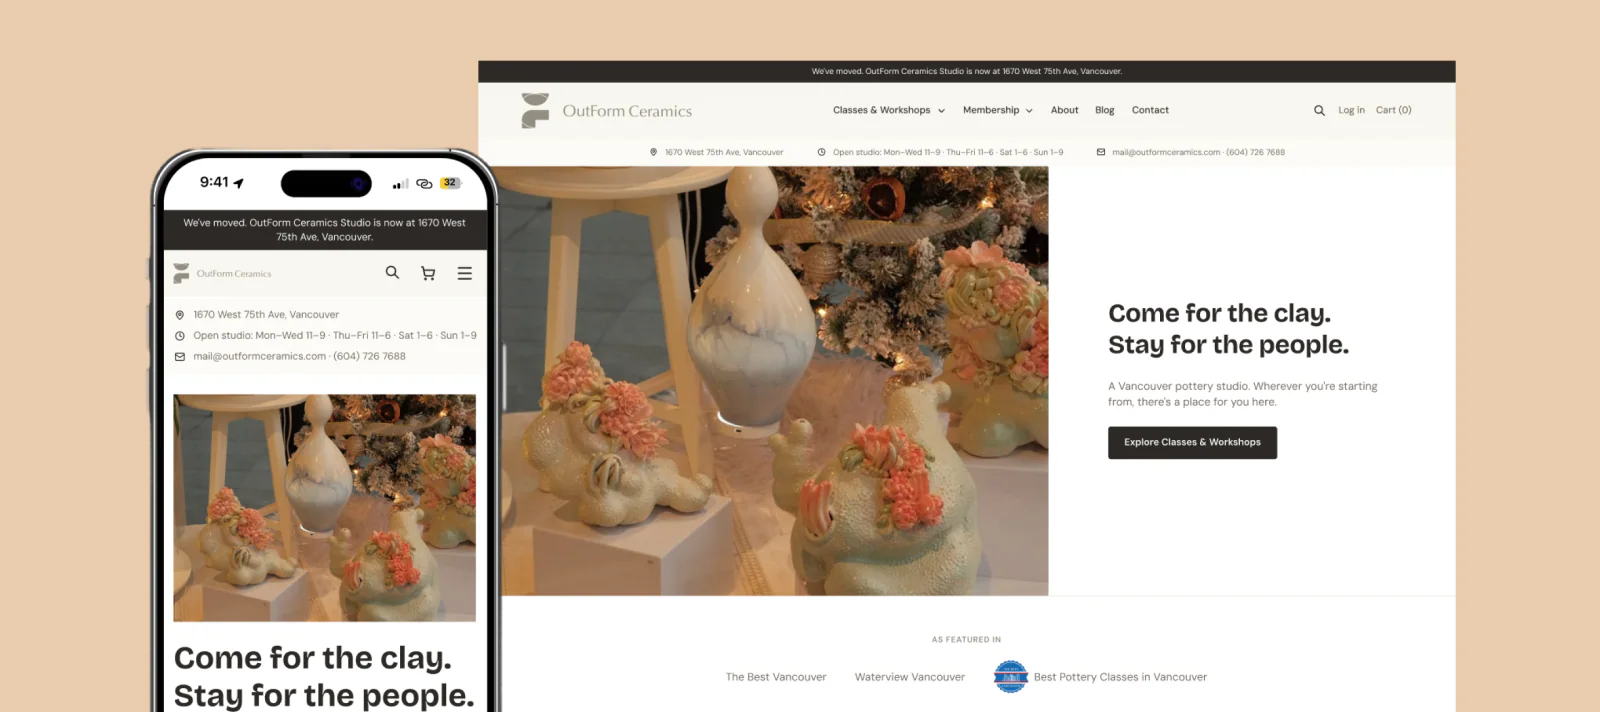Click the AS FEATURED IN label

[x=966, y=640]
